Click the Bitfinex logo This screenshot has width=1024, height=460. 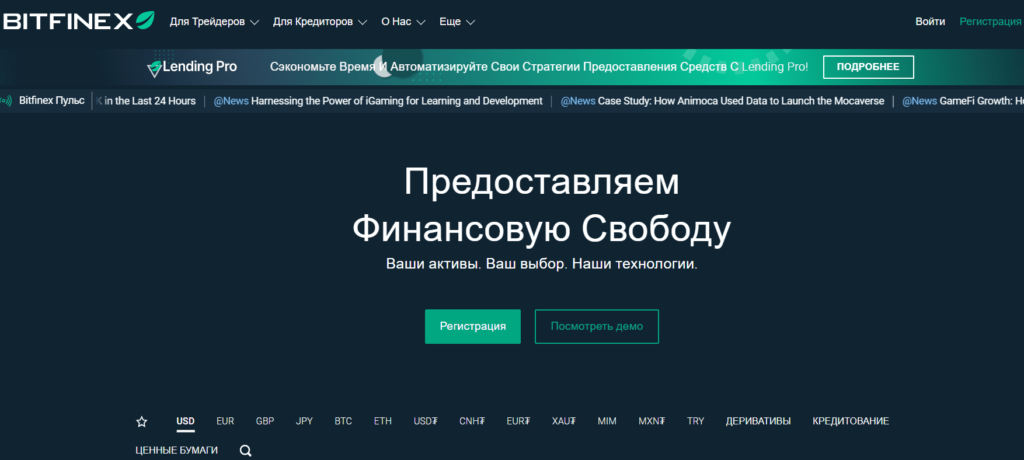coord(78,21)
